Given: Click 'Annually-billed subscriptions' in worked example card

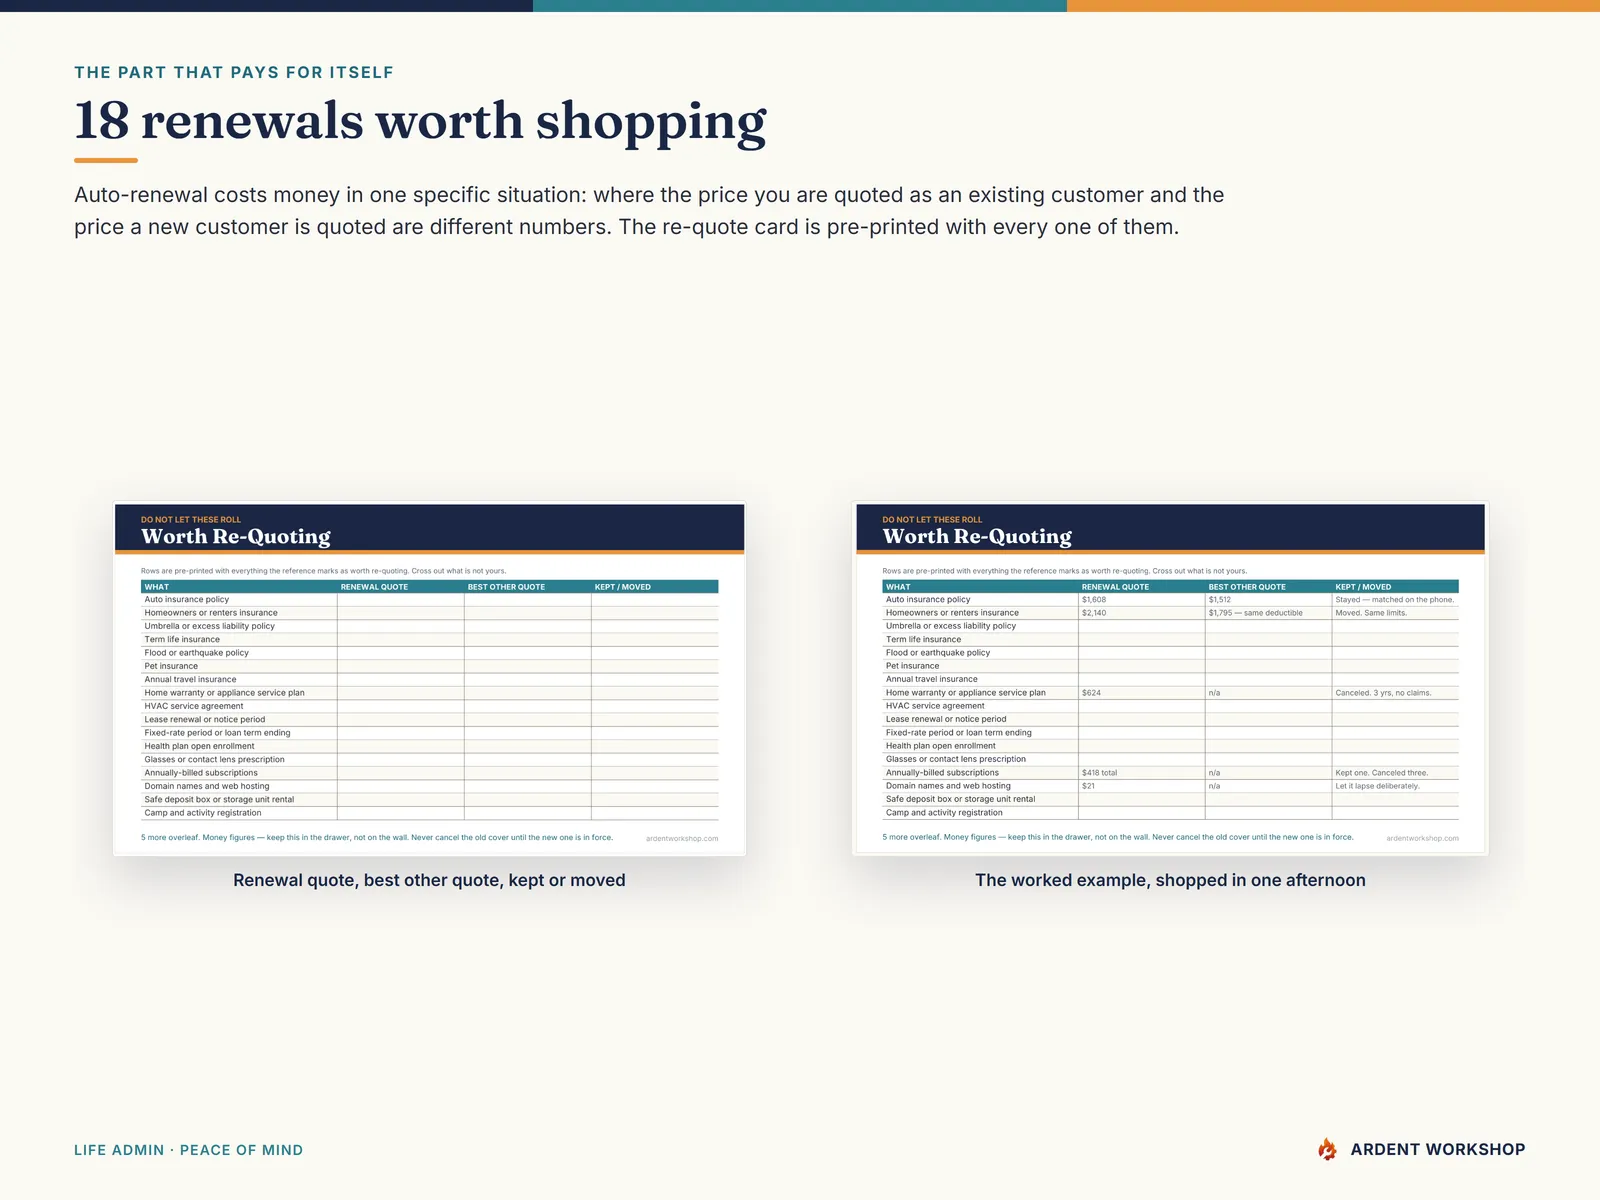Looking at the screenshot, I should pos(942,773).
